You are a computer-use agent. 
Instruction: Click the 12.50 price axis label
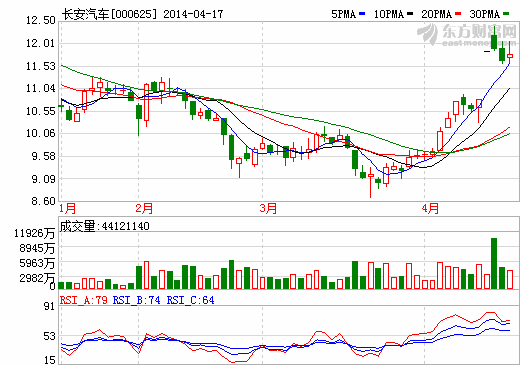41,21
